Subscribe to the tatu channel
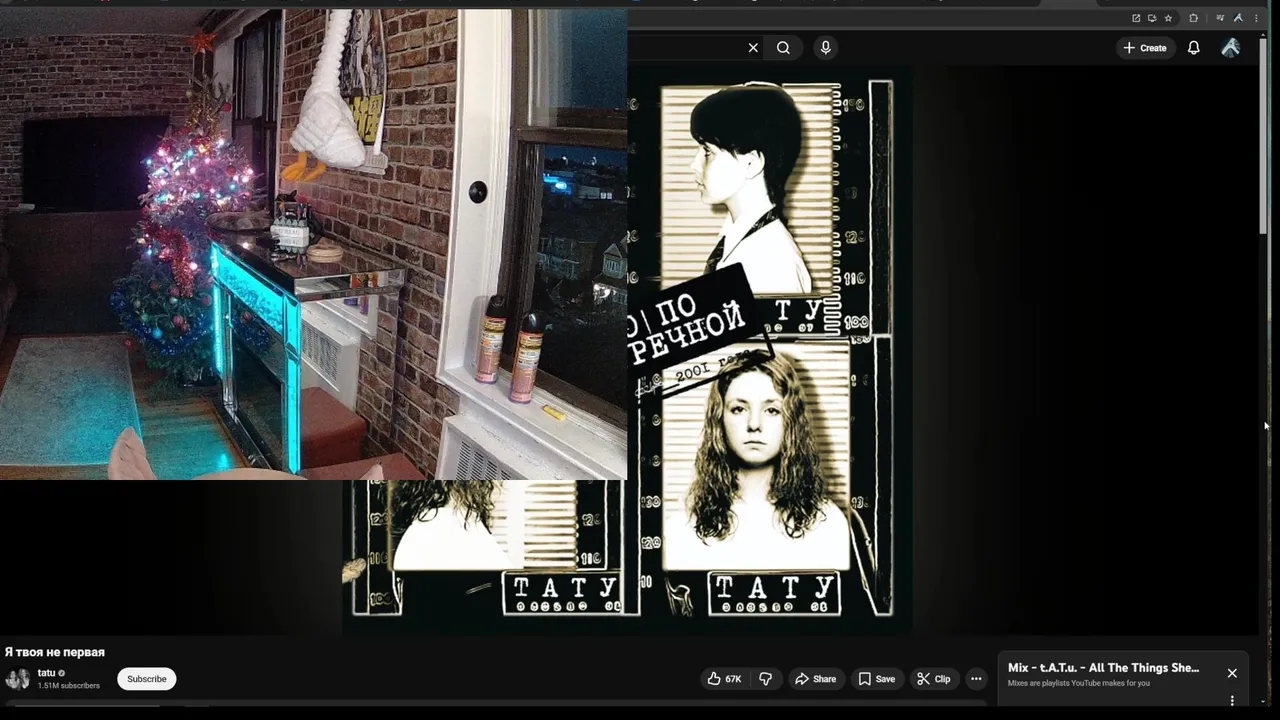 coord(146,679)
